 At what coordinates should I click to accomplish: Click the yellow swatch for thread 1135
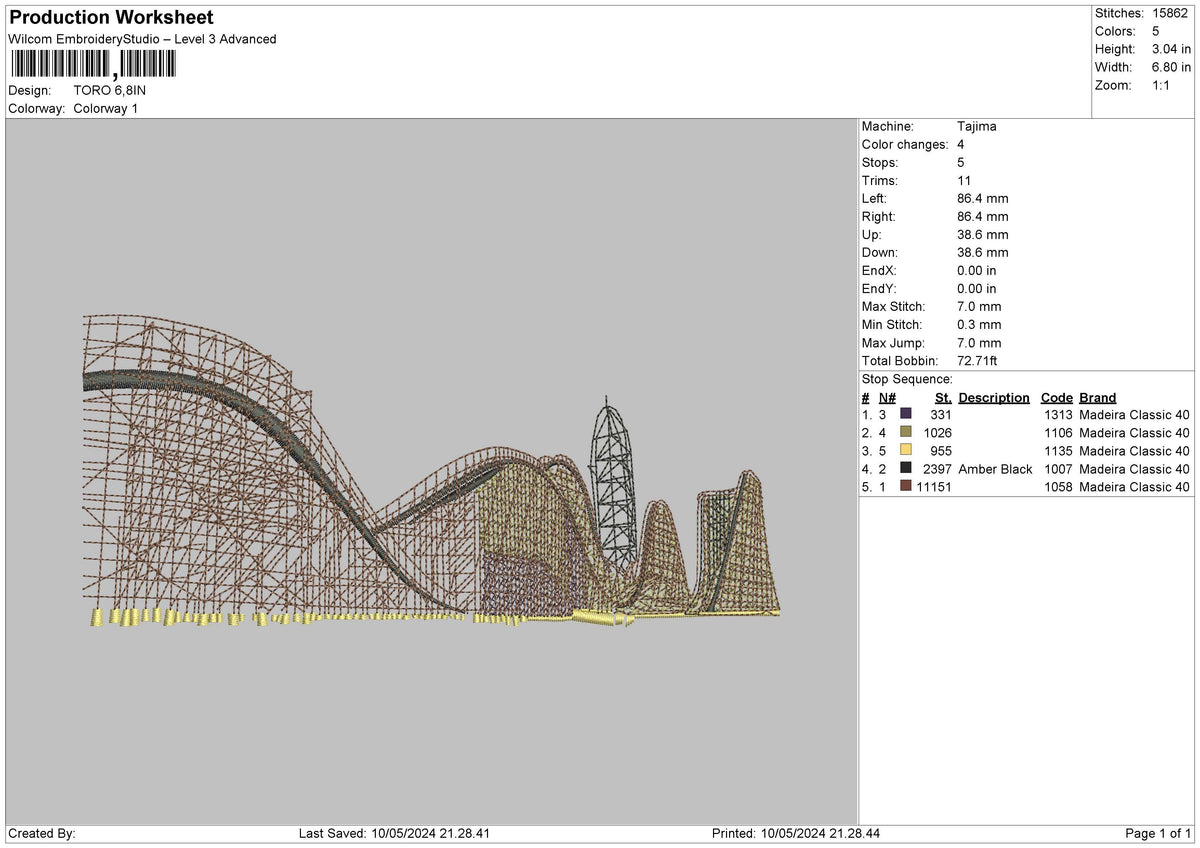[x=906, y=450]
